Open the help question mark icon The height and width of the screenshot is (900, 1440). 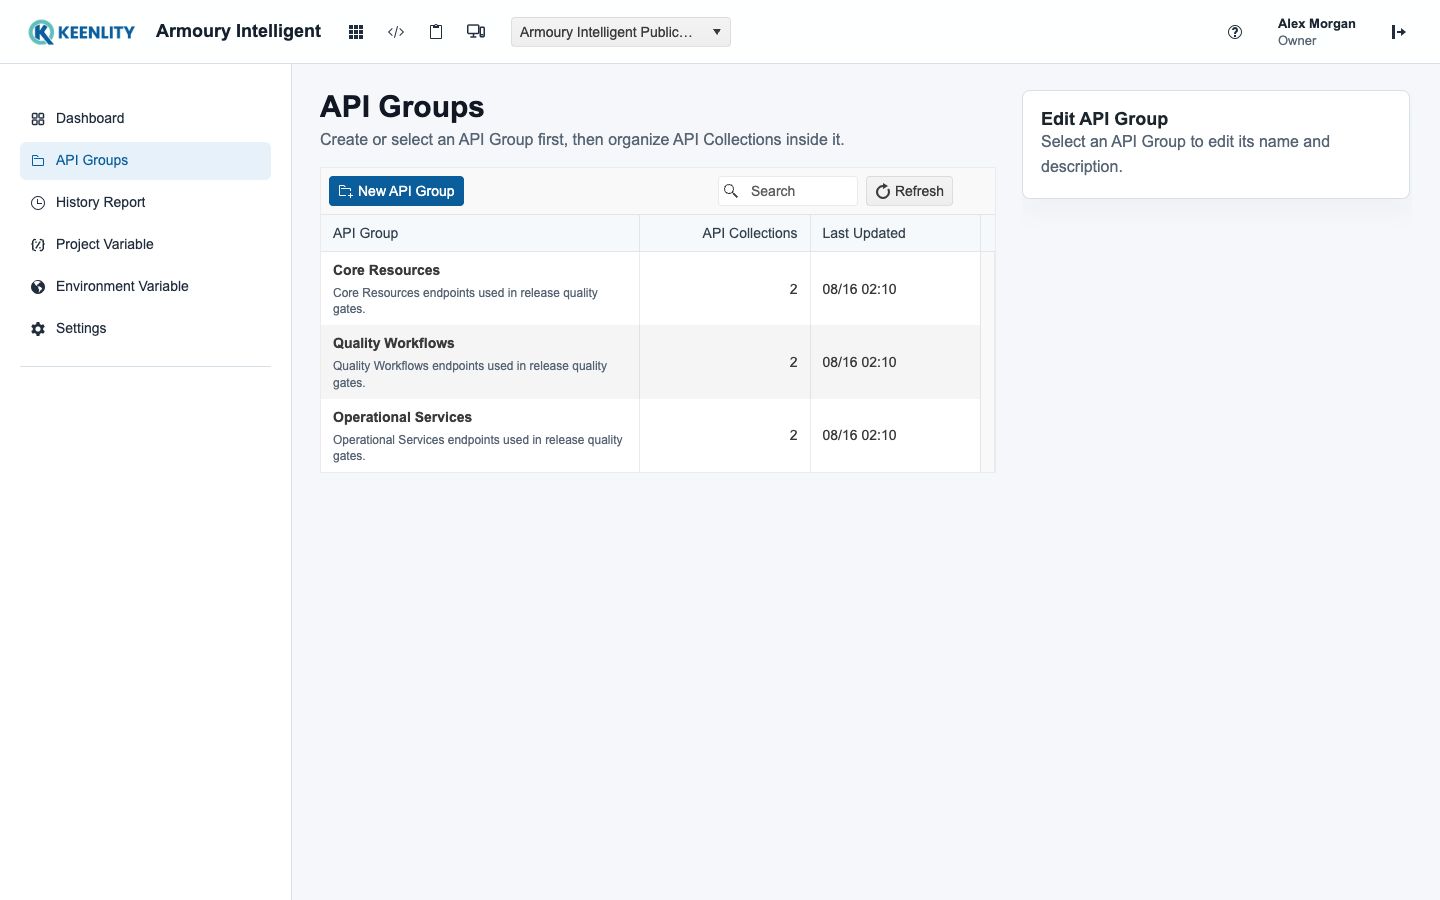pos(1235,32)
